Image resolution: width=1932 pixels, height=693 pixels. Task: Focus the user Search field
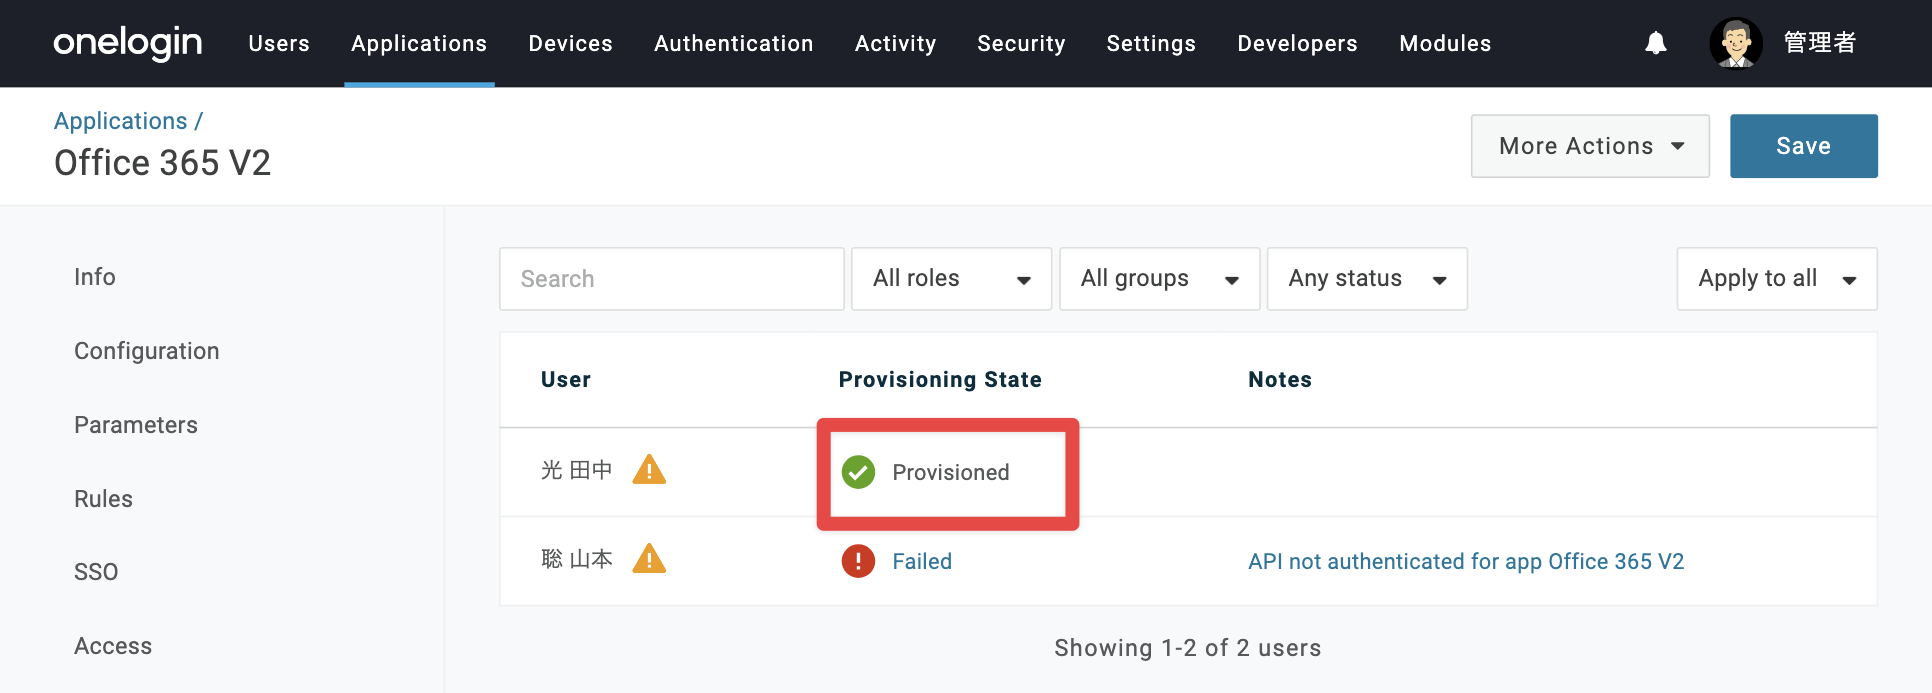tap(672, 279)
